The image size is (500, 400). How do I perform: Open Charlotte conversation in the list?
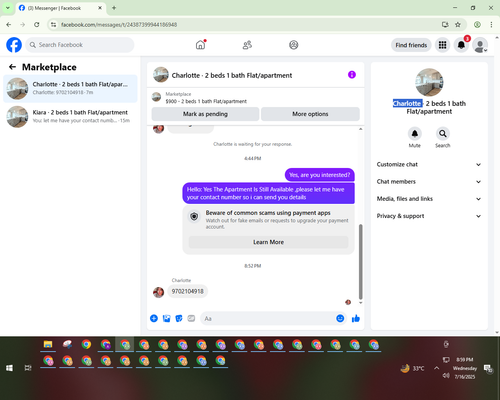[70, 89]
